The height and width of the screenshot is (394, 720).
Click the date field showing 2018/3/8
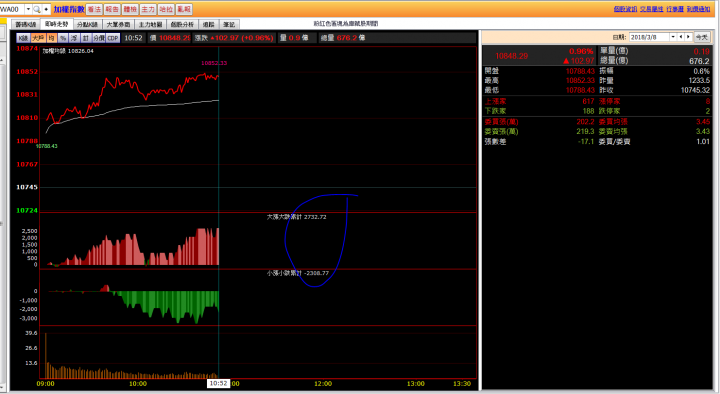point(649,37)
